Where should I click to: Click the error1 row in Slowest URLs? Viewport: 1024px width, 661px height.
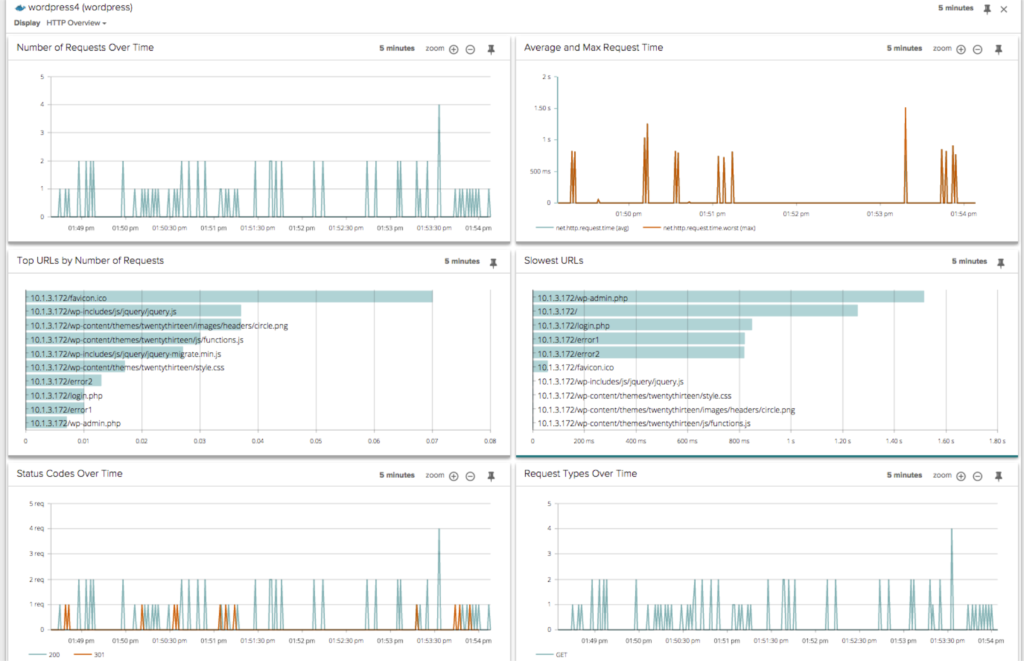click(639, 340)
